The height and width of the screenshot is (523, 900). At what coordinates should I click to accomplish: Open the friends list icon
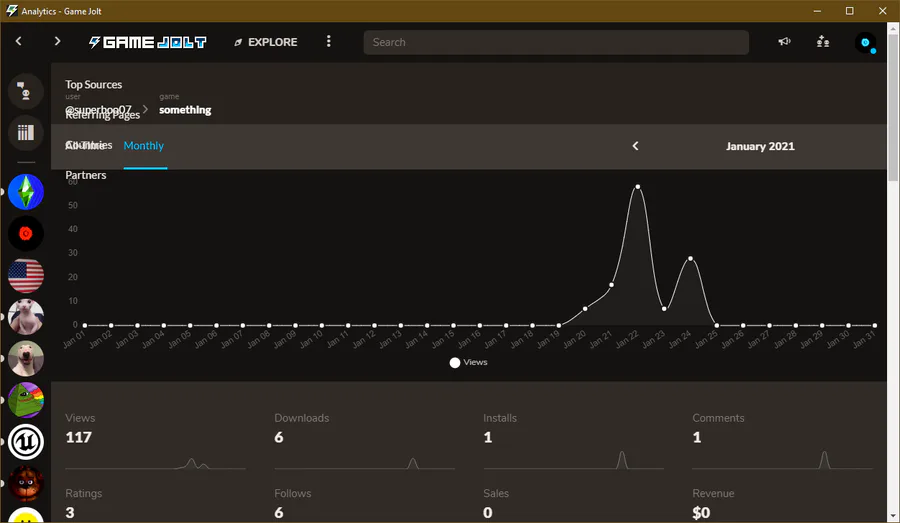(x=823, y=41)
